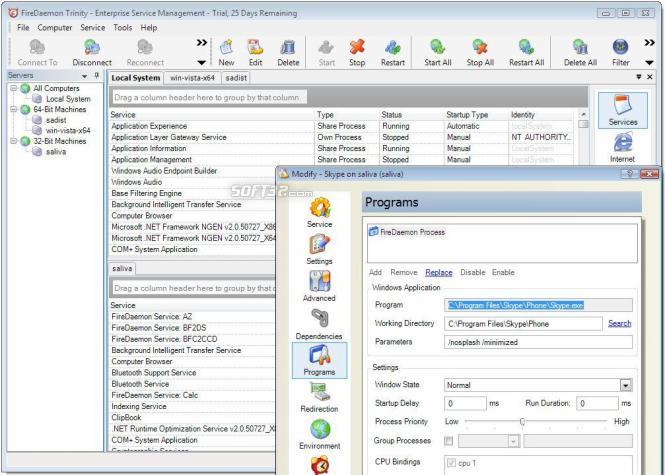Select saliva in the Servers tree

[x=56, y=151]
